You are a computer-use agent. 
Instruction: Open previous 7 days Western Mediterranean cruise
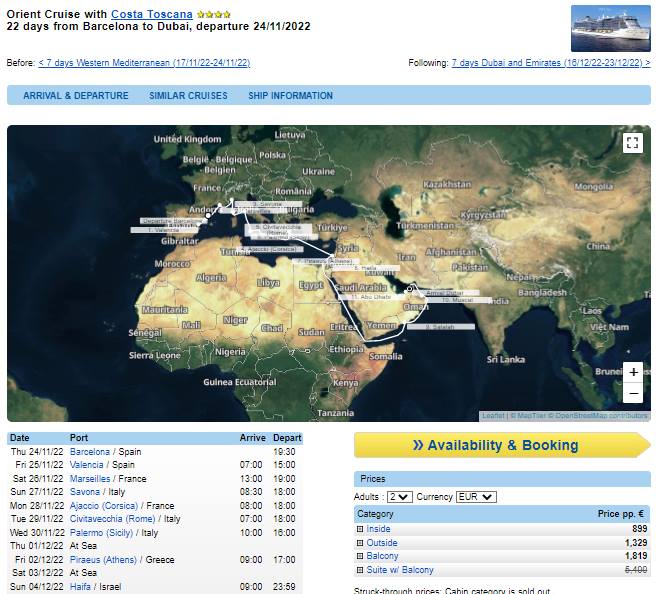pyautogui.click(x=144, y=63)
